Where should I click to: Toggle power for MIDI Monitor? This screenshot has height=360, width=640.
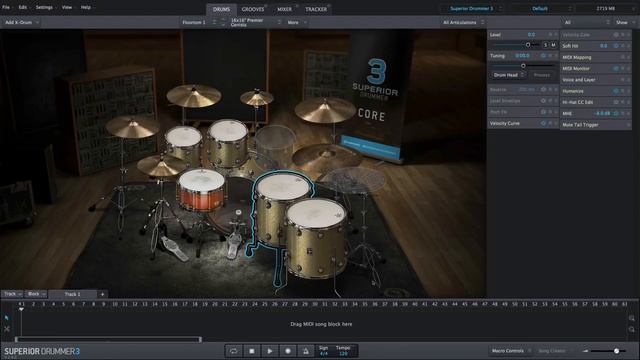(x=616, y=68)
